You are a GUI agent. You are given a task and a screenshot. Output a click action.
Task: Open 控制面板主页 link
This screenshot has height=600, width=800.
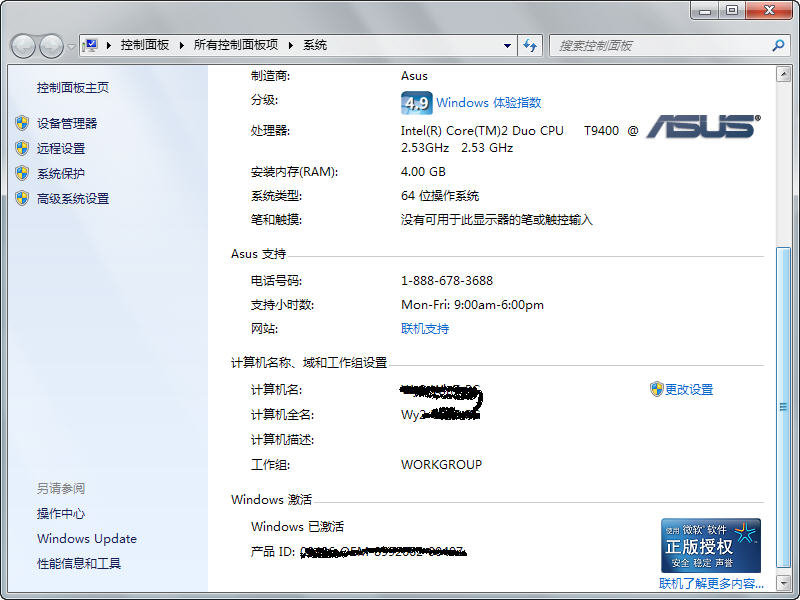[72, 88]
